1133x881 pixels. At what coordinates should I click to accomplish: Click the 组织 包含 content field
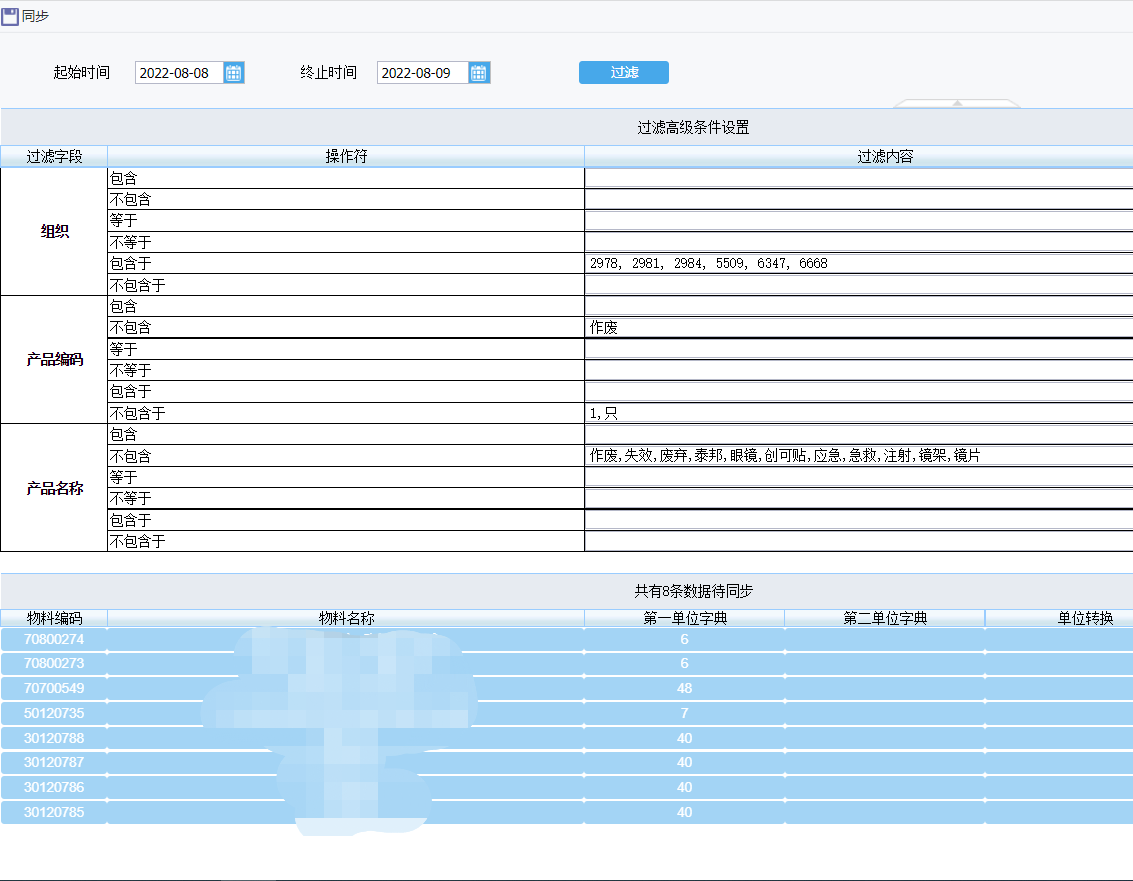(859, 178)
